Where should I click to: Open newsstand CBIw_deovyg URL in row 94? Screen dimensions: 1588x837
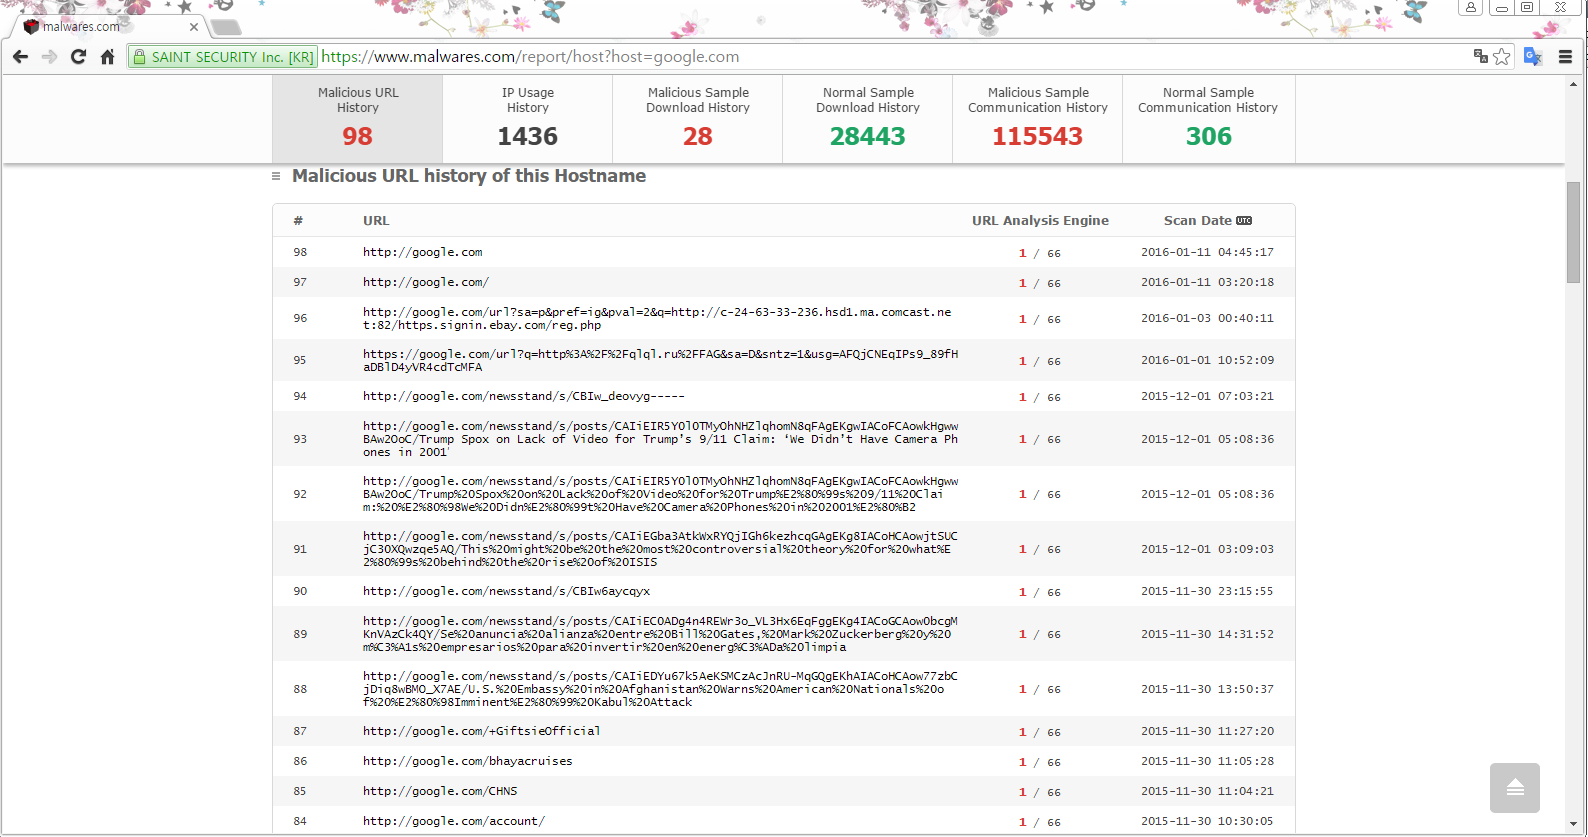click(524, 396)
